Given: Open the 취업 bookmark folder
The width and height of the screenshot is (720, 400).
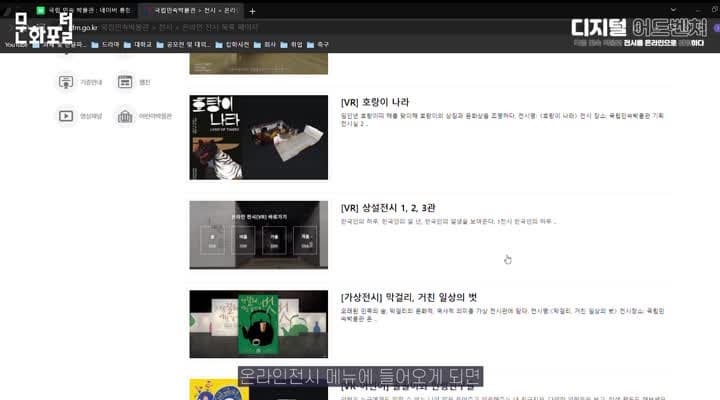Looking at the screenshot, I should 292,45.
